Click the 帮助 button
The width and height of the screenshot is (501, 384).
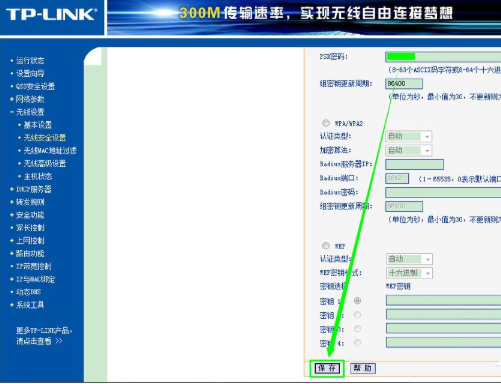(x=363, y=368)
